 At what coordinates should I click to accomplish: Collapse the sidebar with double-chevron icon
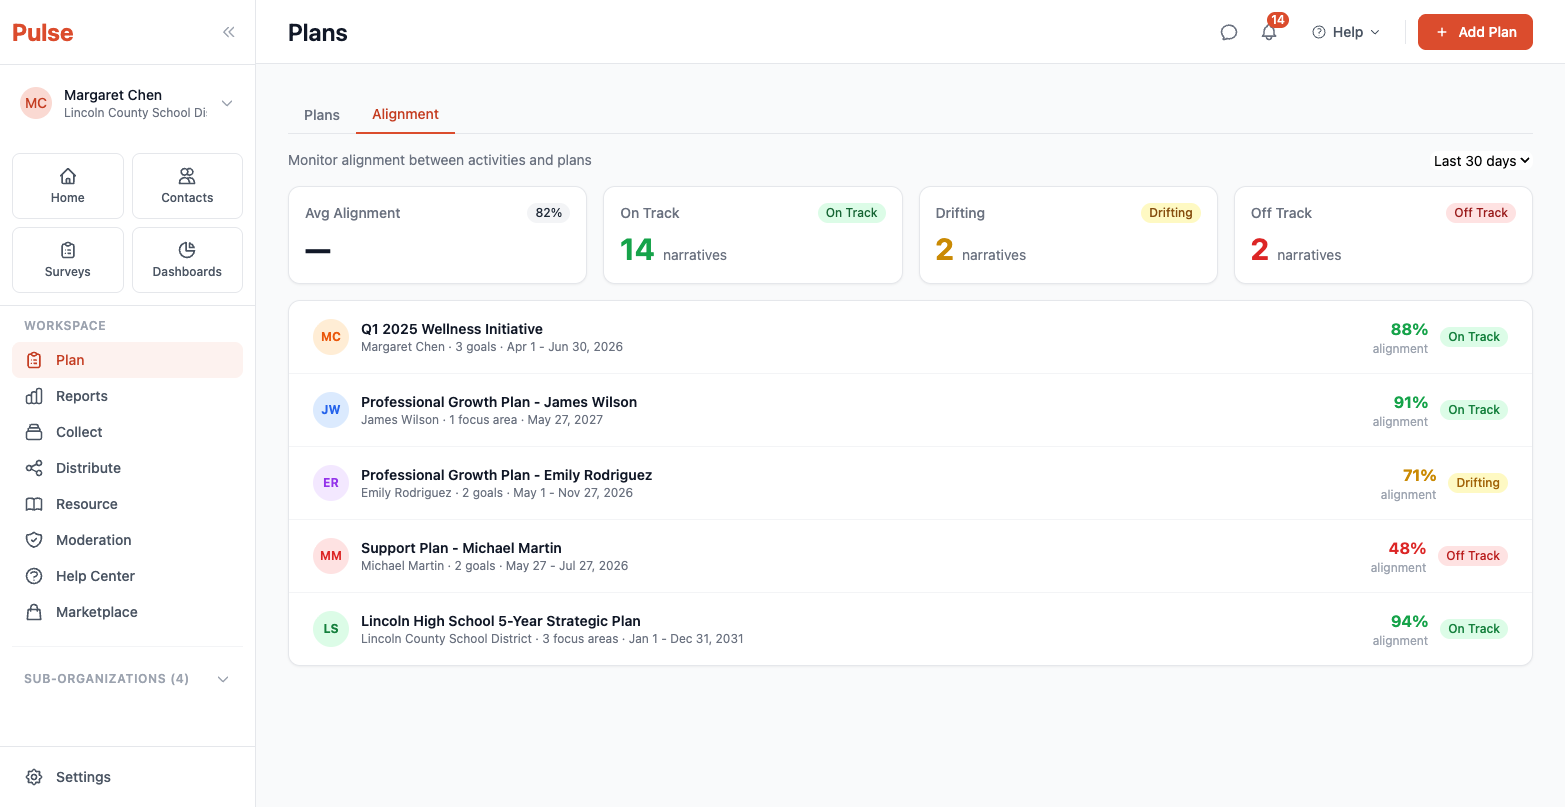229,32
